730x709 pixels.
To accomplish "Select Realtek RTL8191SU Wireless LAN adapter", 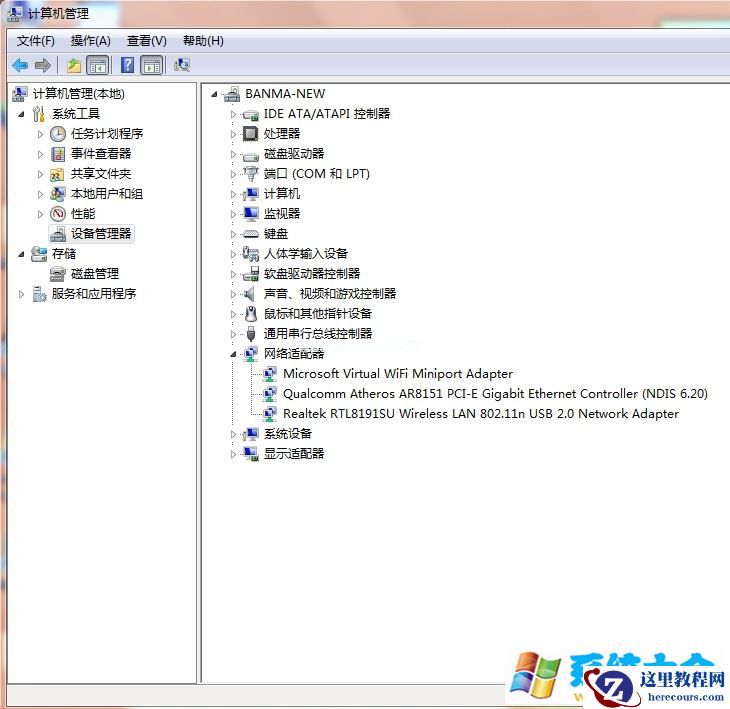I will pos(480,414).
